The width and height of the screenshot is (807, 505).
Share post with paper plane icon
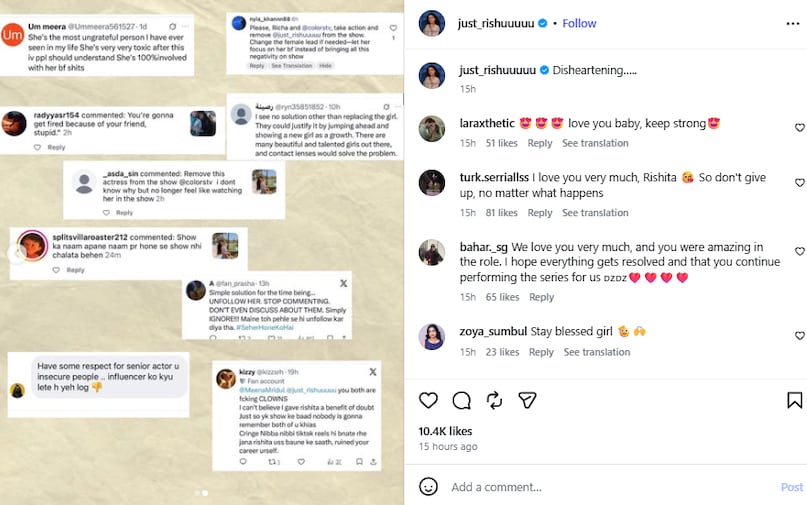click(x=527, y=400)
